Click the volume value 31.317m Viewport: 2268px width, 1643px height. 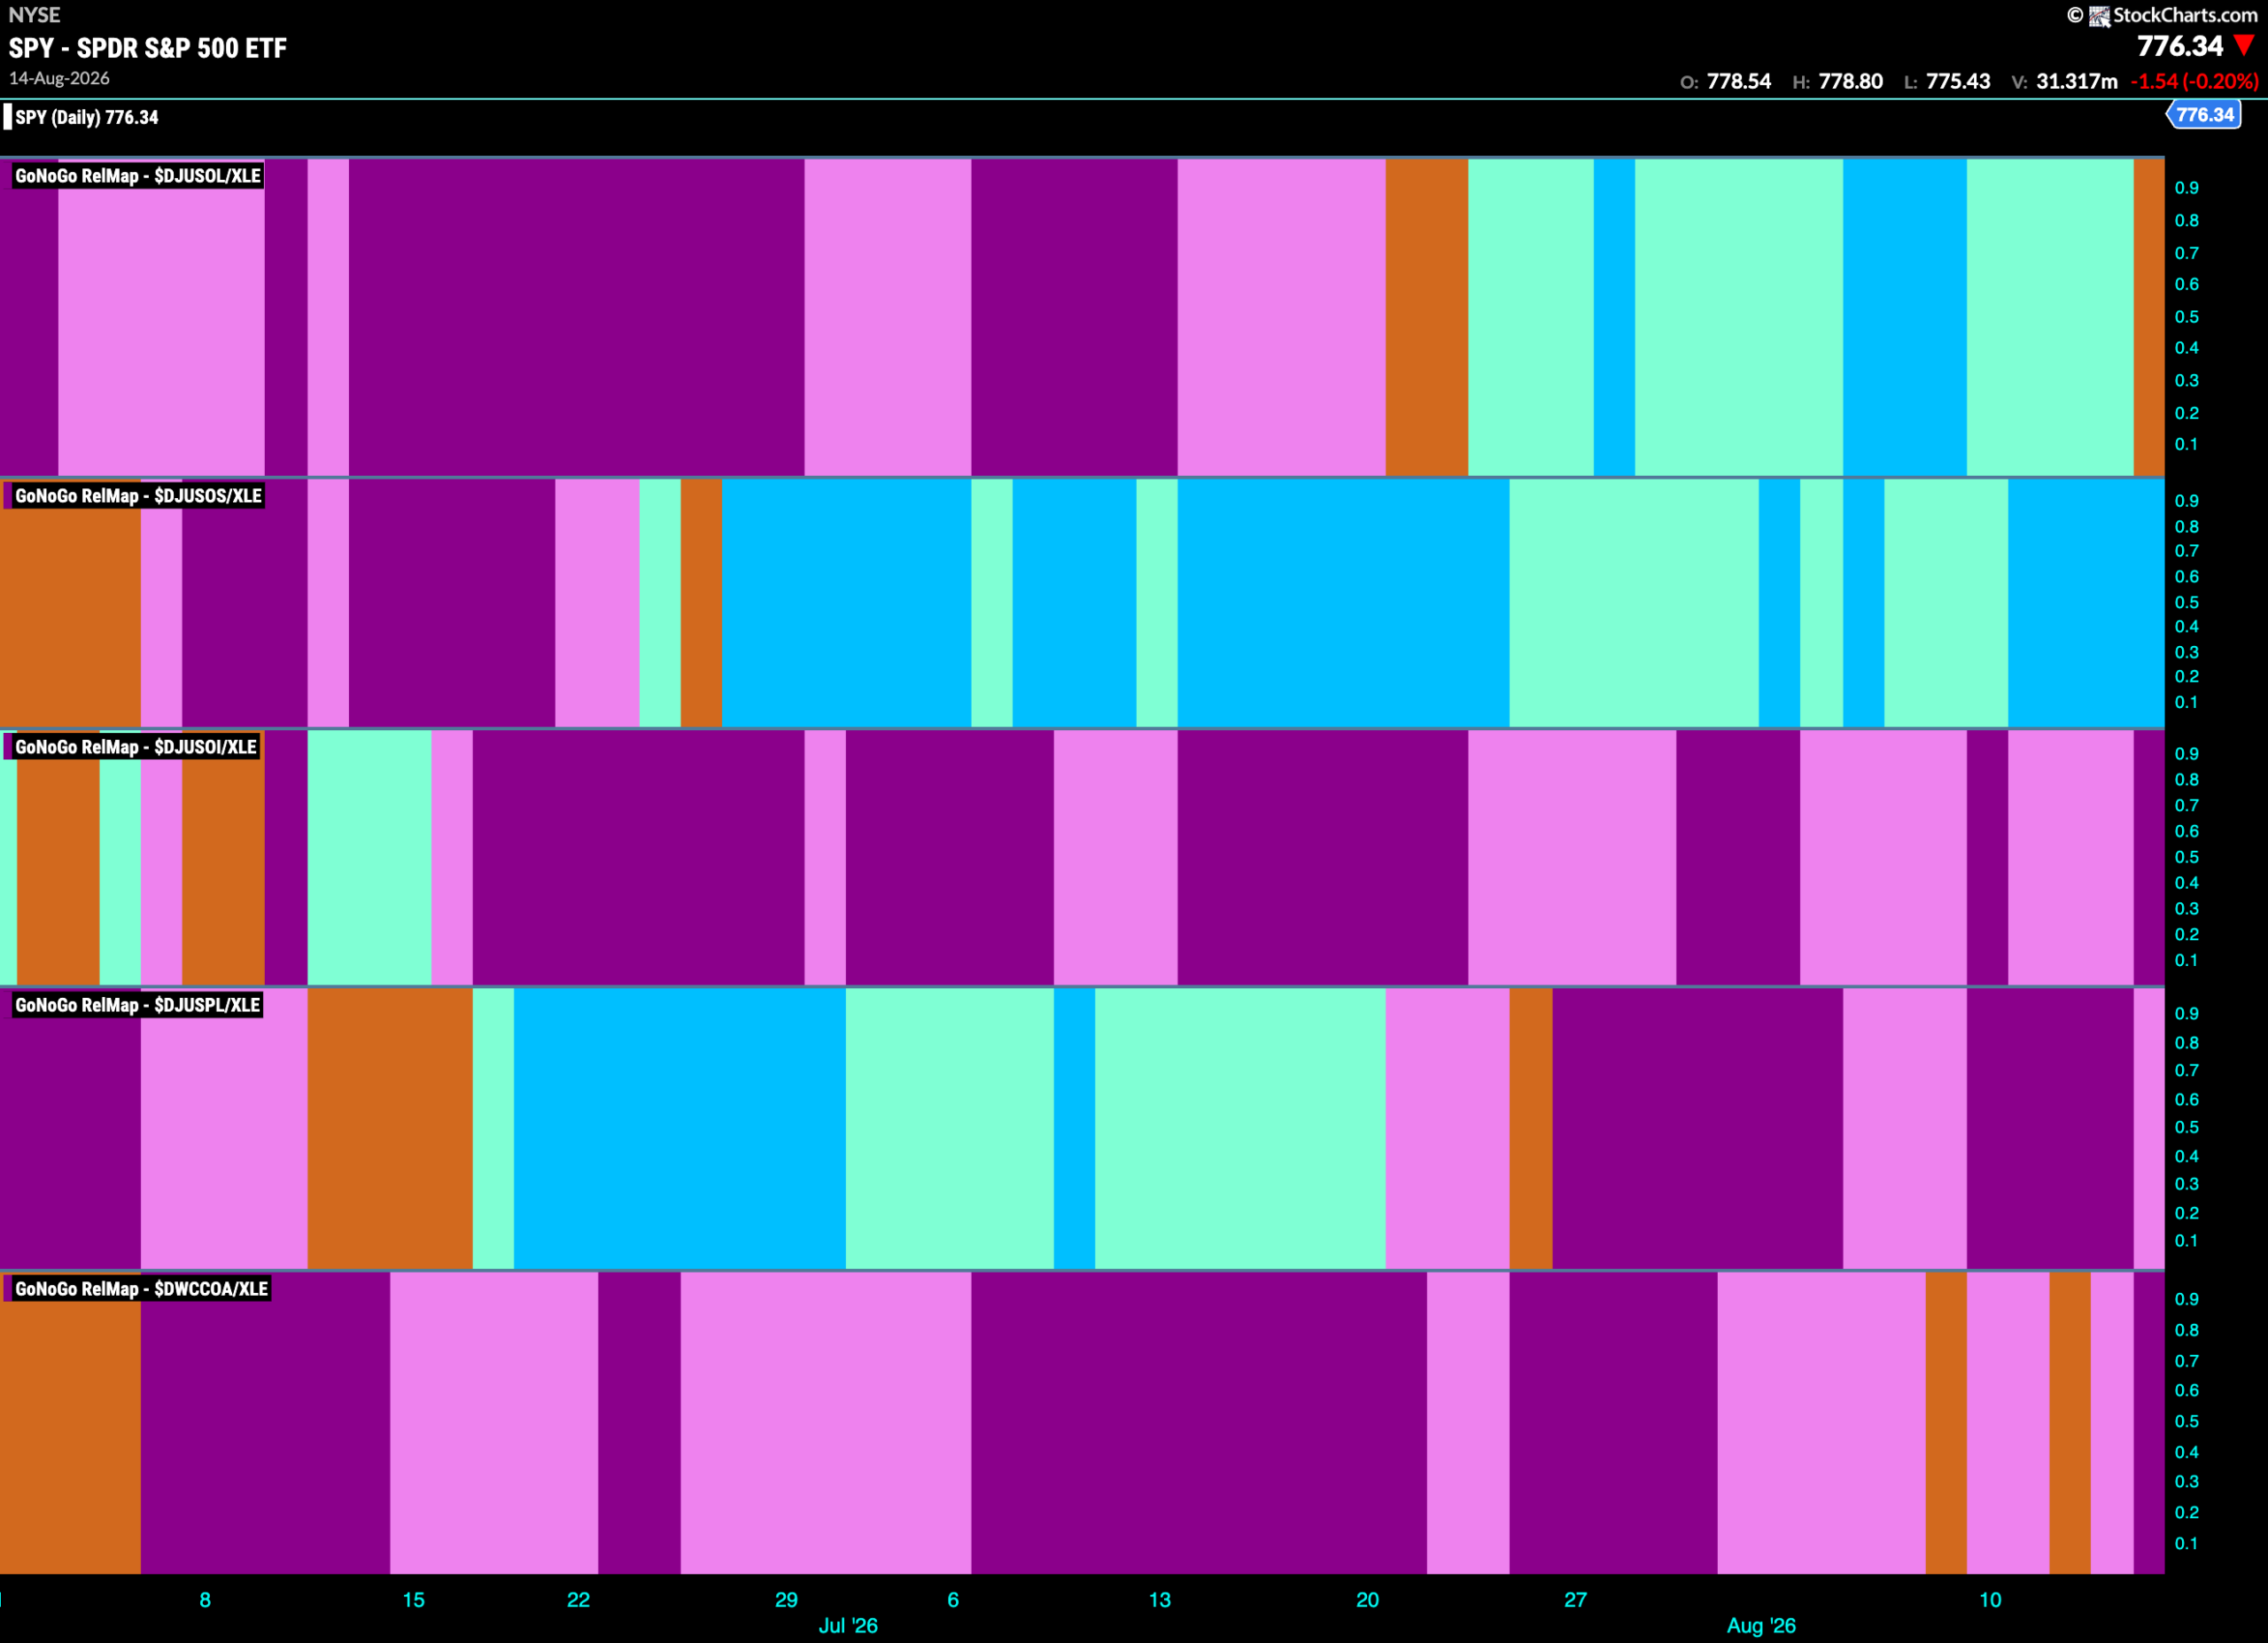pos(2077,81)
